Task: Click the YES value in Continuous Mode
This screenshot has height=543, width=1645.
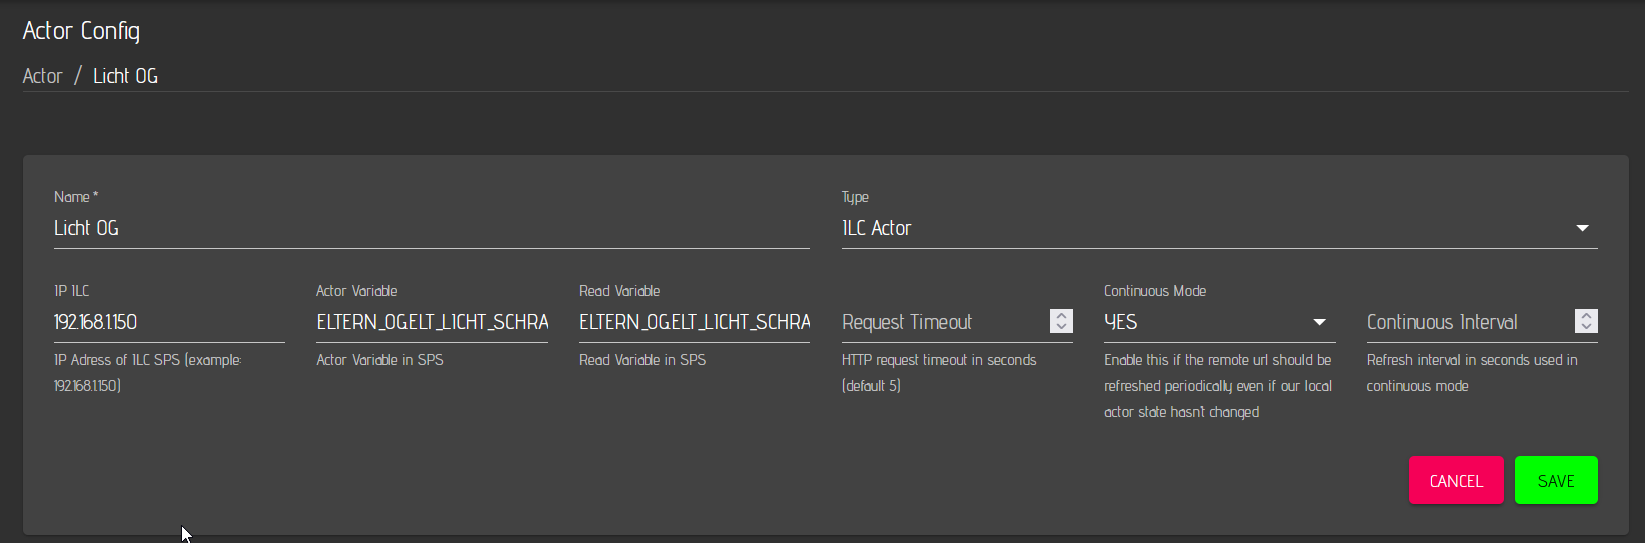Action: pyautogui.click(x=1121, y=322)
